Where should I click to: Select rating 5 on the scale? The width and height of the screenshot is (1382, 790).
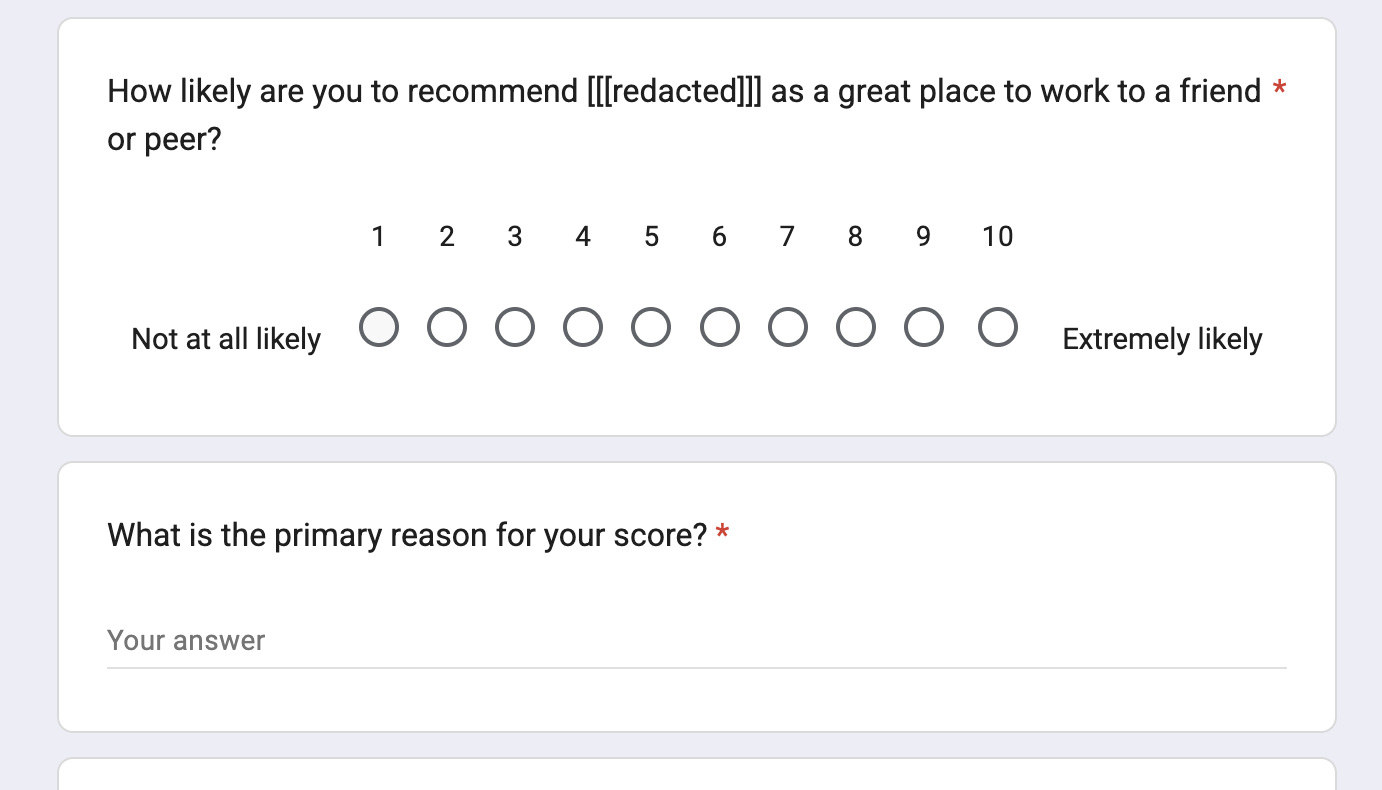pyautogui.click(x=651, y=327)
